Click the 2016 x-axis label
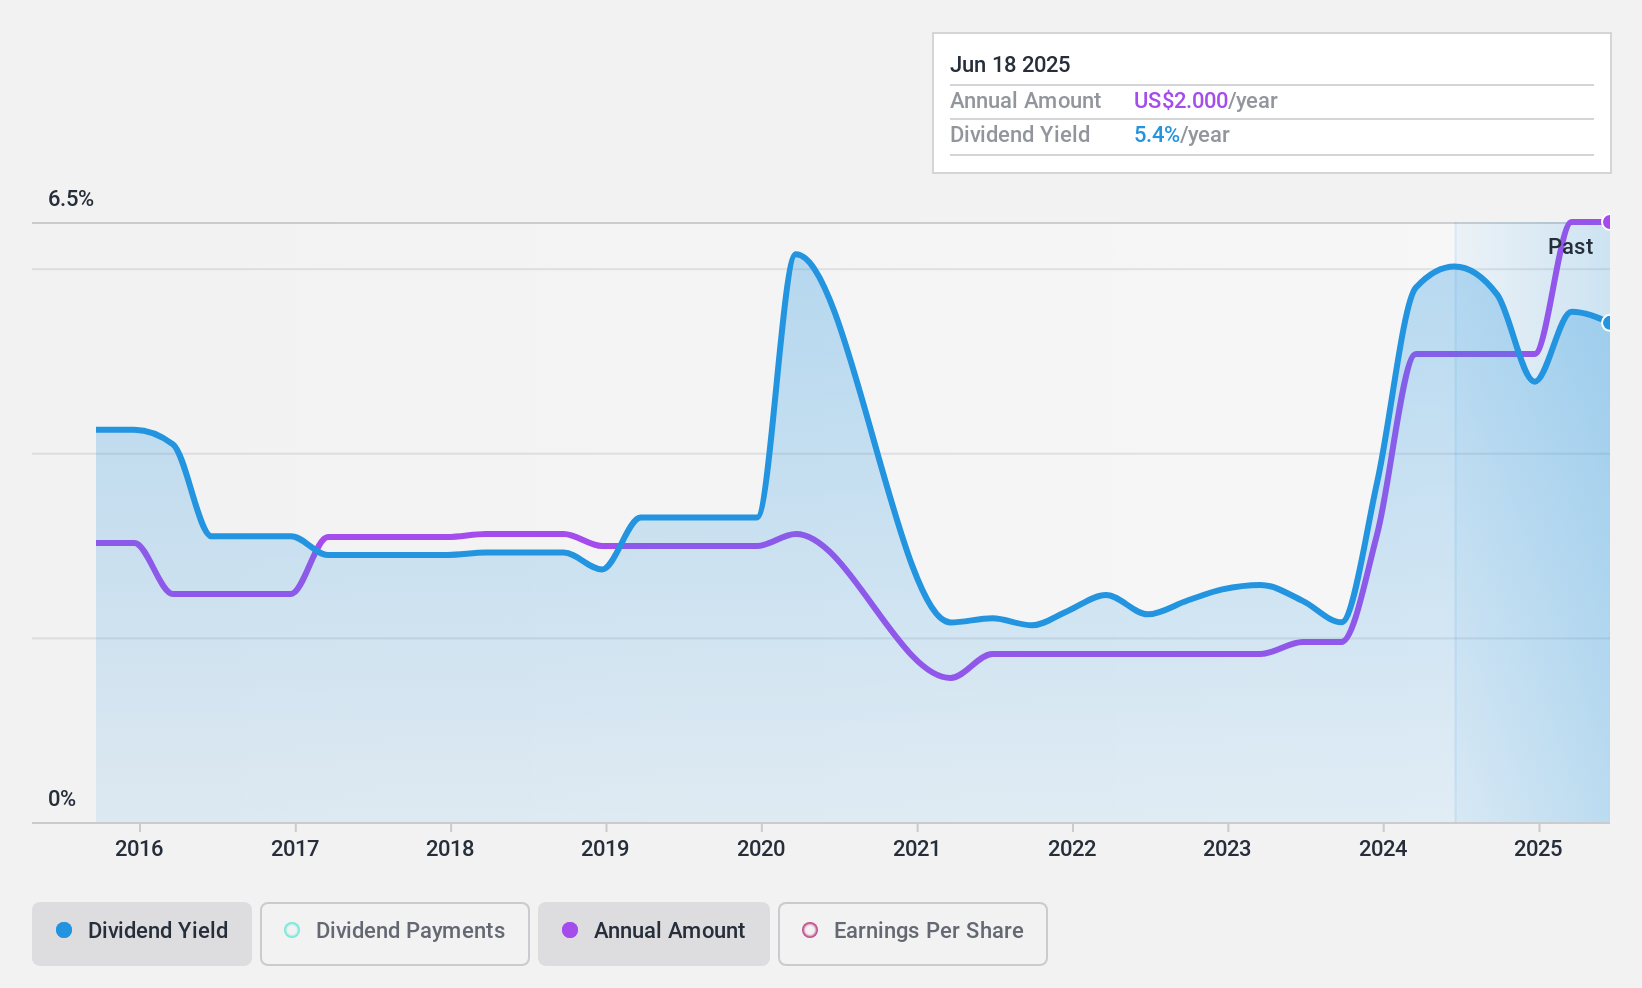 point(139,849)
